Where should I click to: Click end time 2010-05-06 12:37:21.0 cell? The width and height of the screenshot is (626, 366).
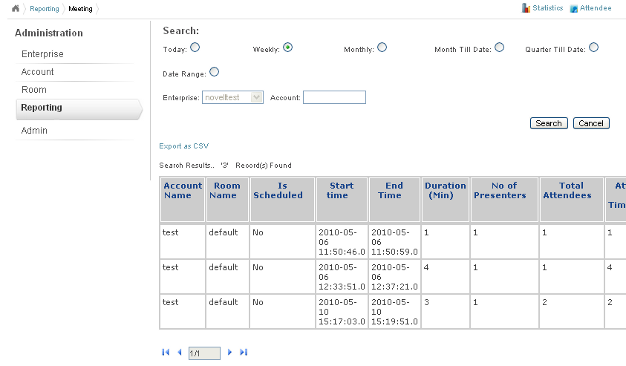click(x=394, y=277)
